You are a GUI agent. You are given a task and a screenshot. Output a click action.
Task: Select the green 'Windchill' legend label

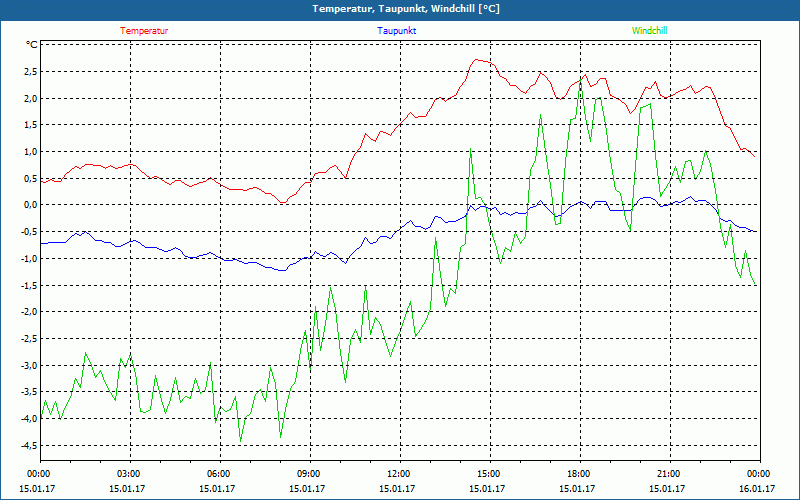pos(649,31)
